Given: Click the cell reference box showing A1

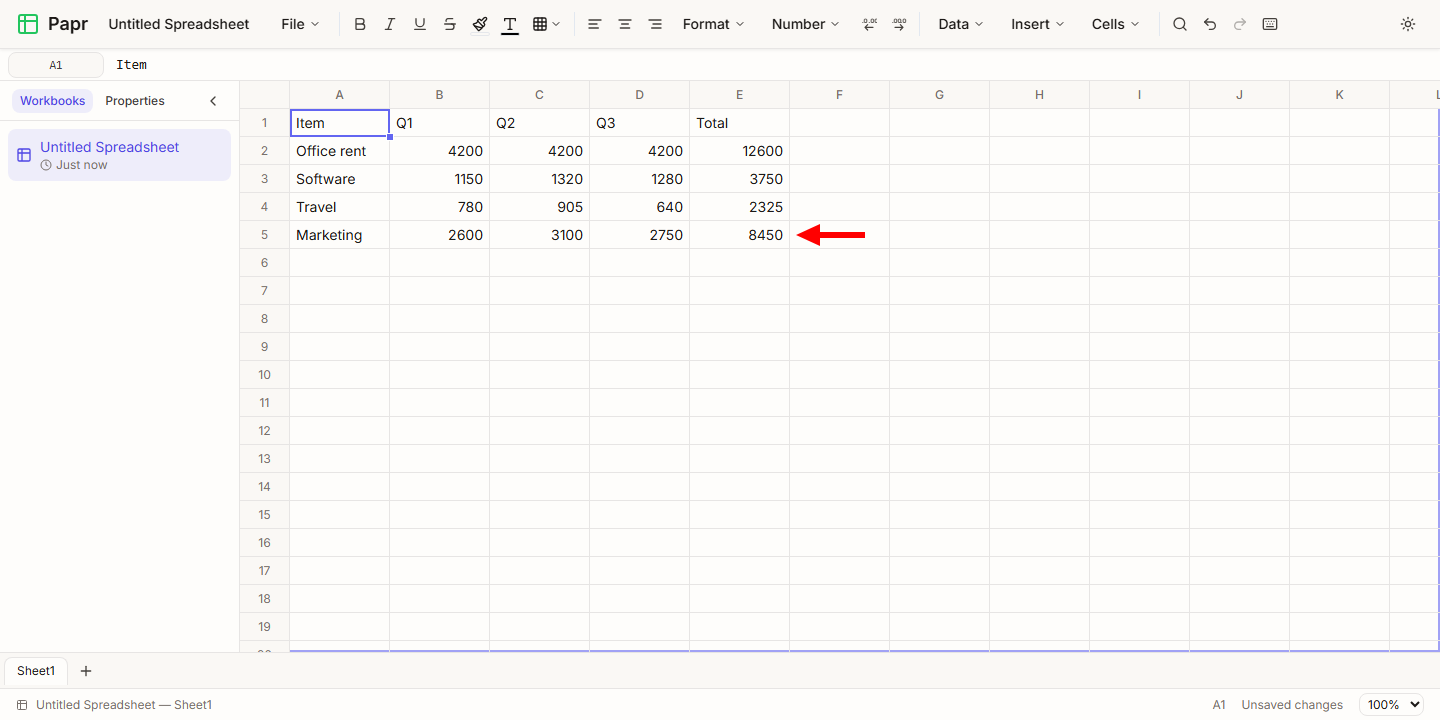Looking at the screenshot, I should tap(56, 65).
